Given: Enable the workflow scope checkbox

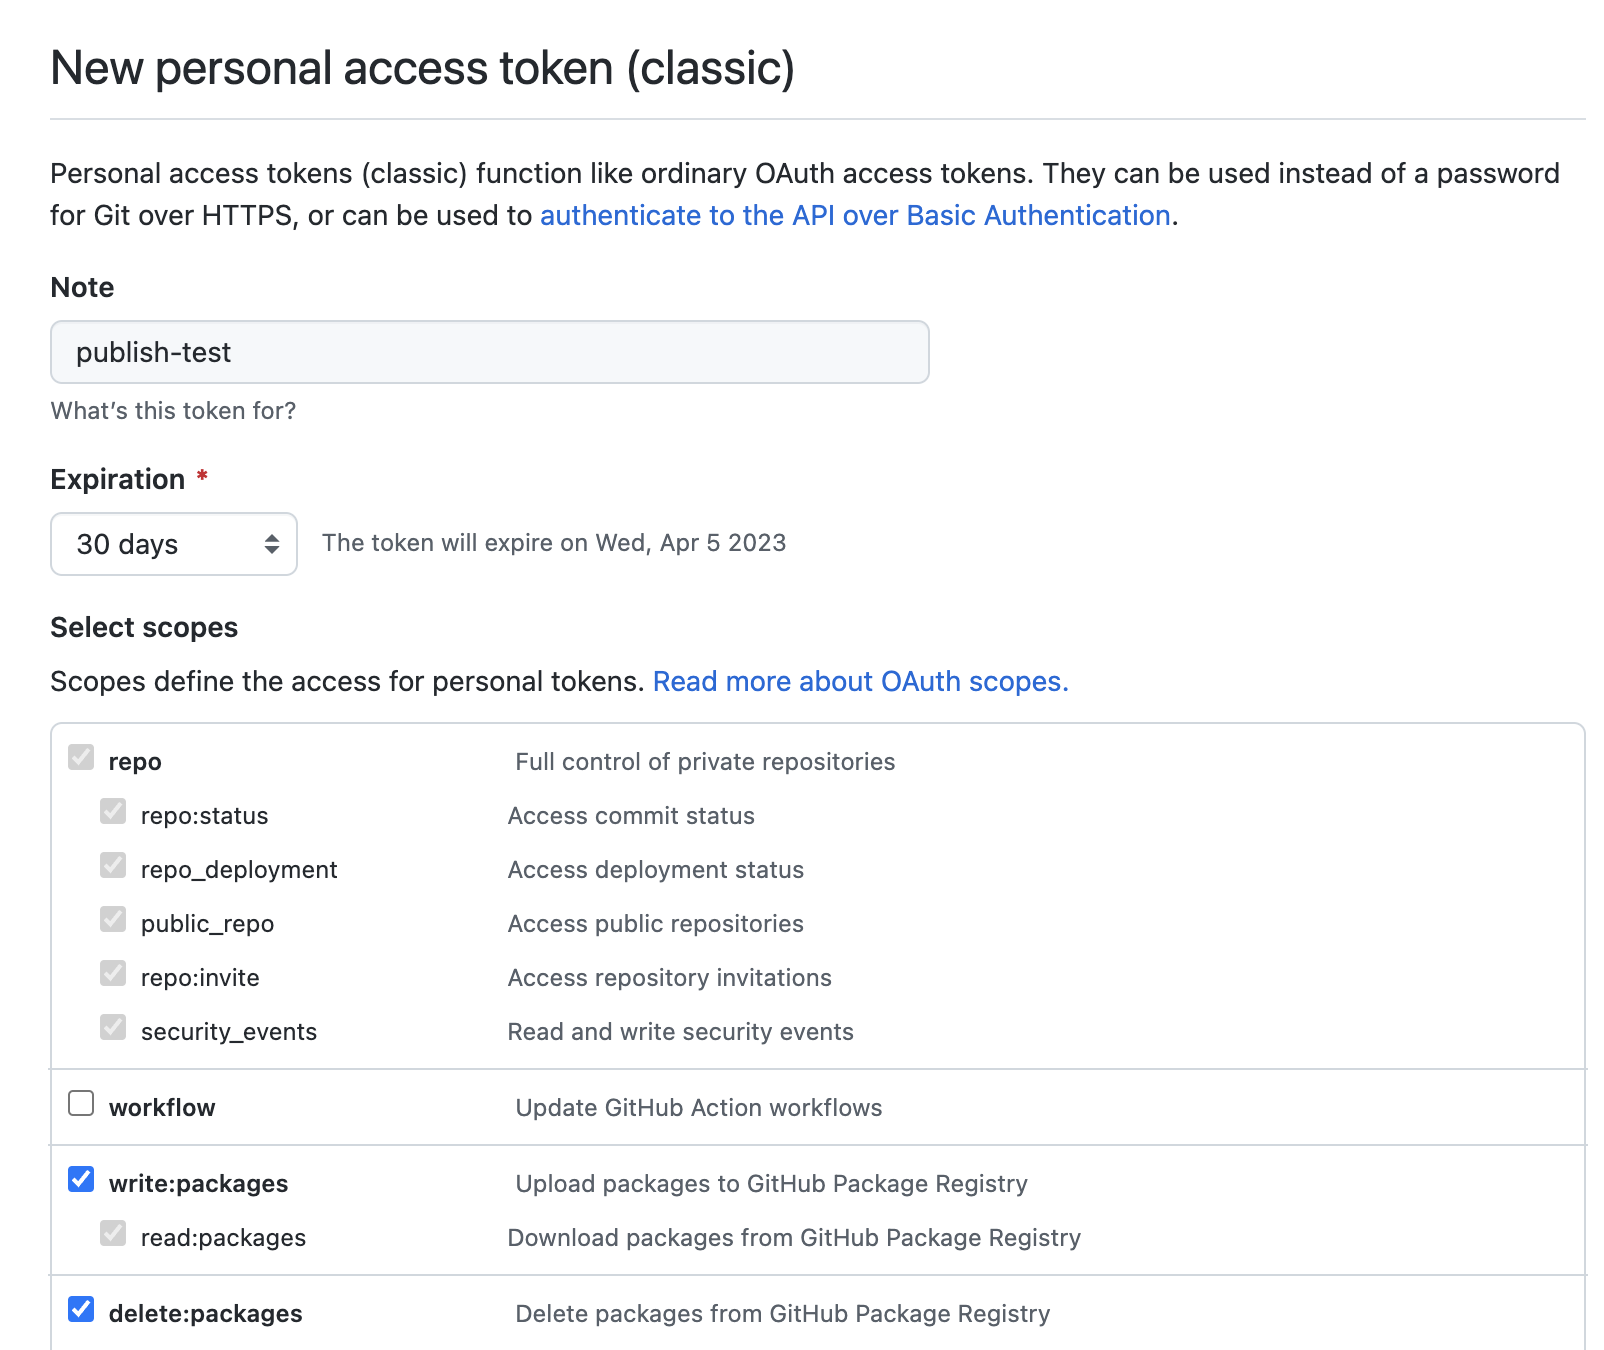Looking at the screenshot, I should [x=81, y=1103].
